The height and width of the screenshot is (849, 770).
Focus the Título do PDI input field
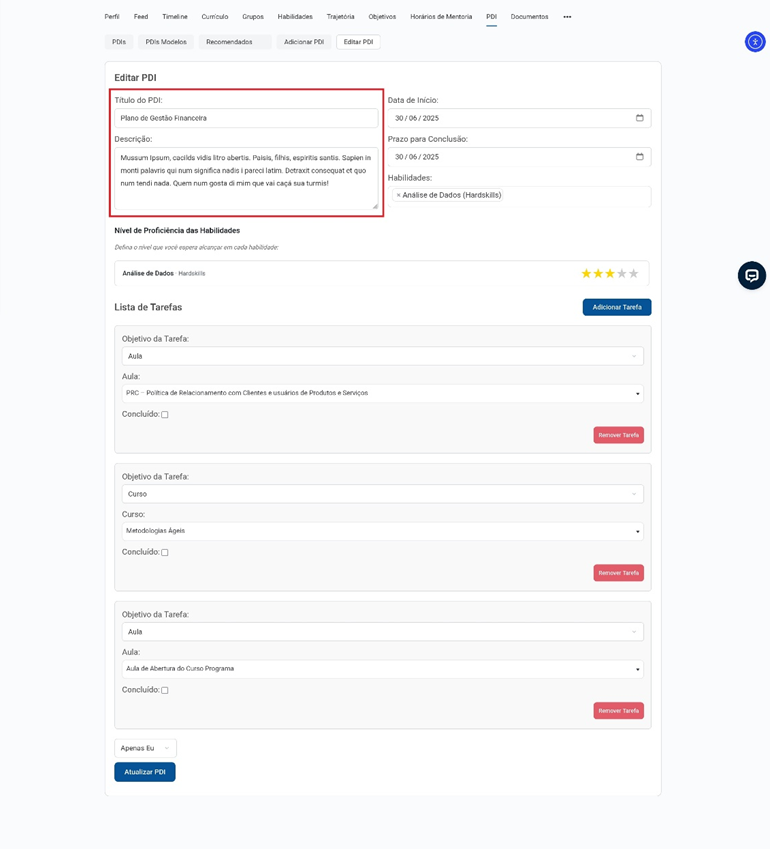coord(246,118)
